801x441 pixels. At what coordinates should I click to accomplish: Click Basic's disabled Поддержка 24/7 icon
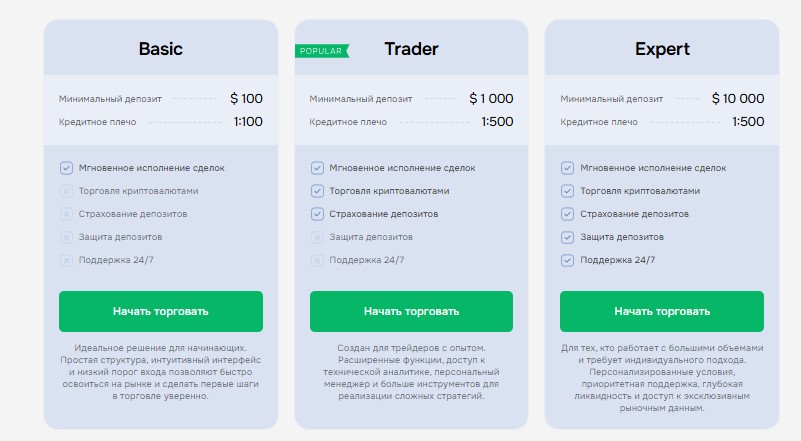pos(67,260)
